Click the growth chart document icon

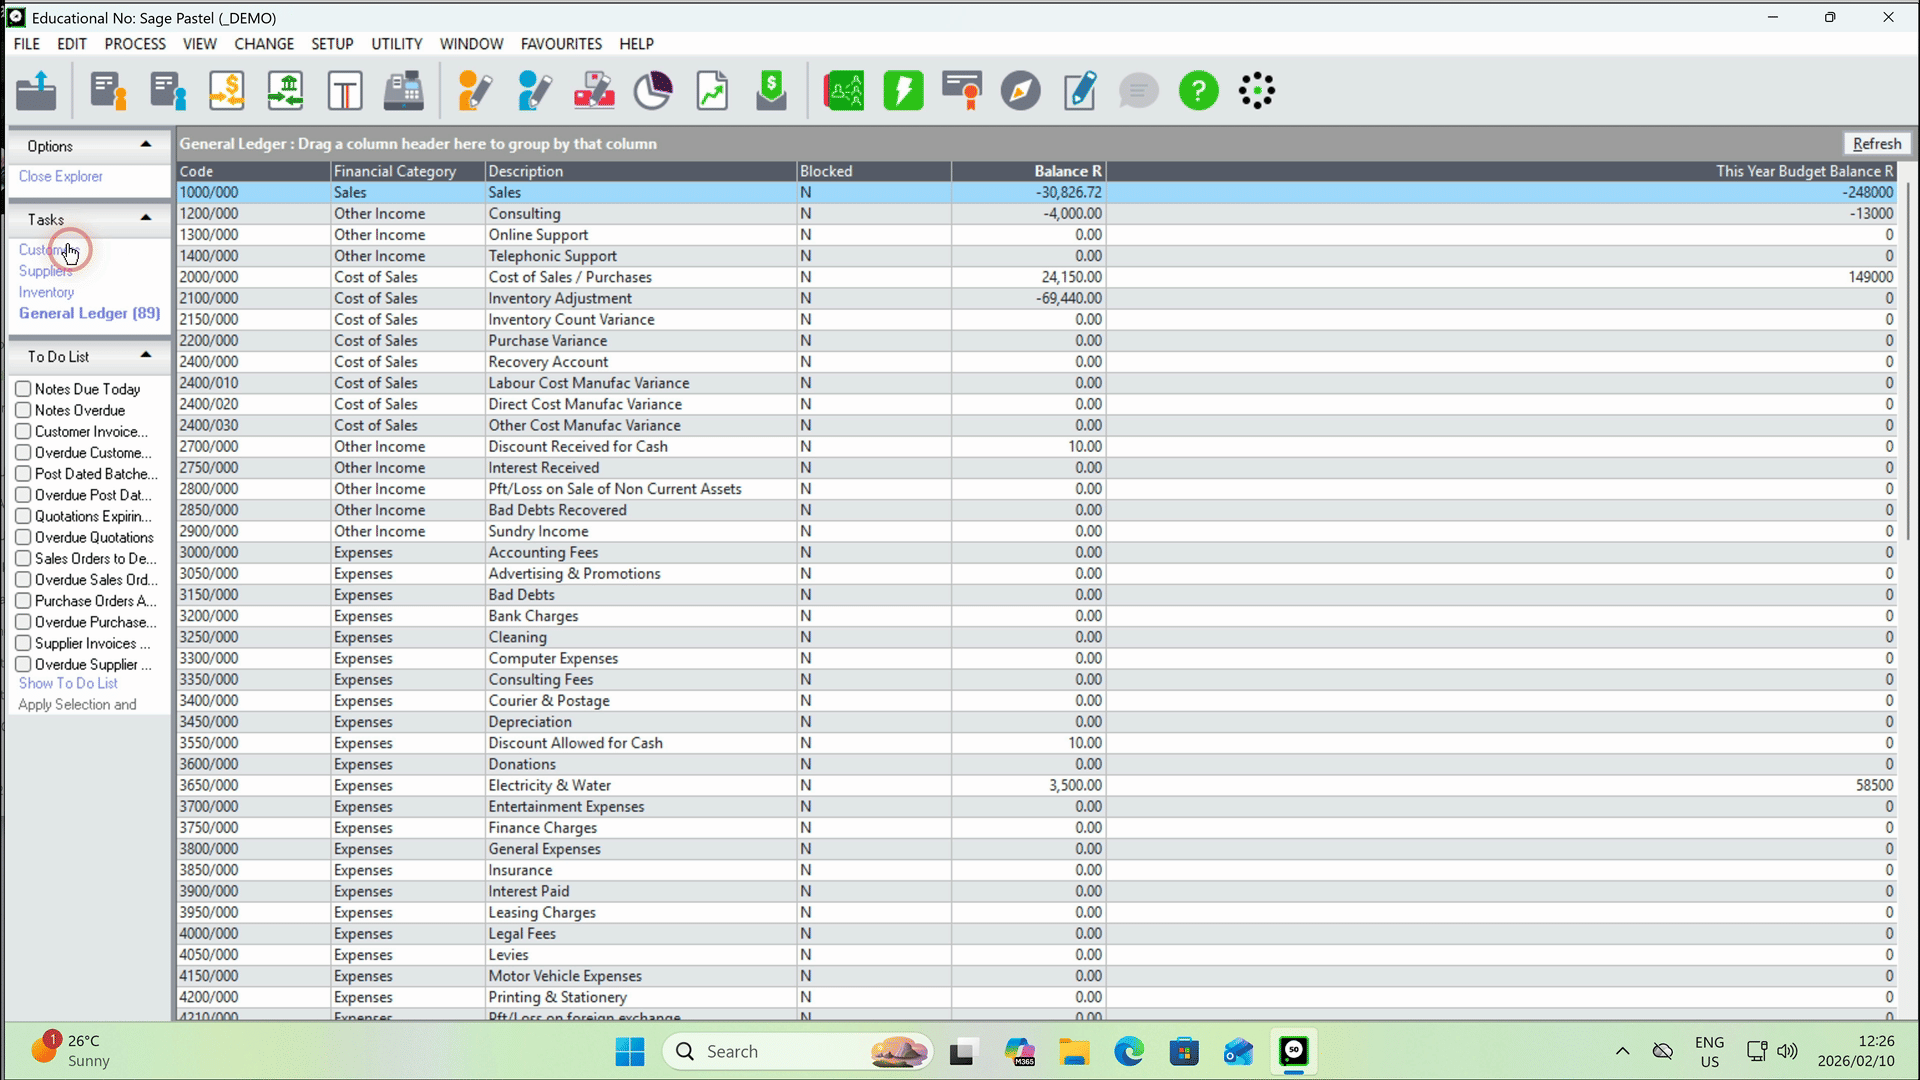[x=712, y=91]
